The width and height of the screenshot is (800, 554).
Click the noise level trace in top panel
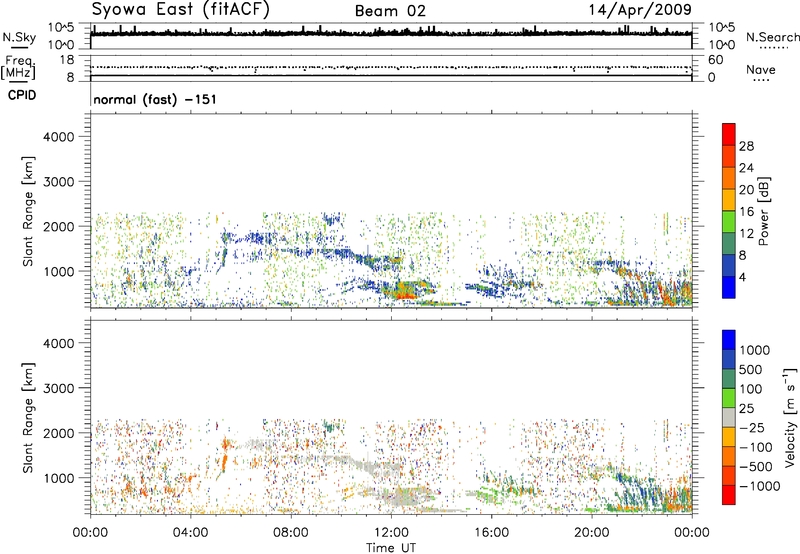point(391,33)
